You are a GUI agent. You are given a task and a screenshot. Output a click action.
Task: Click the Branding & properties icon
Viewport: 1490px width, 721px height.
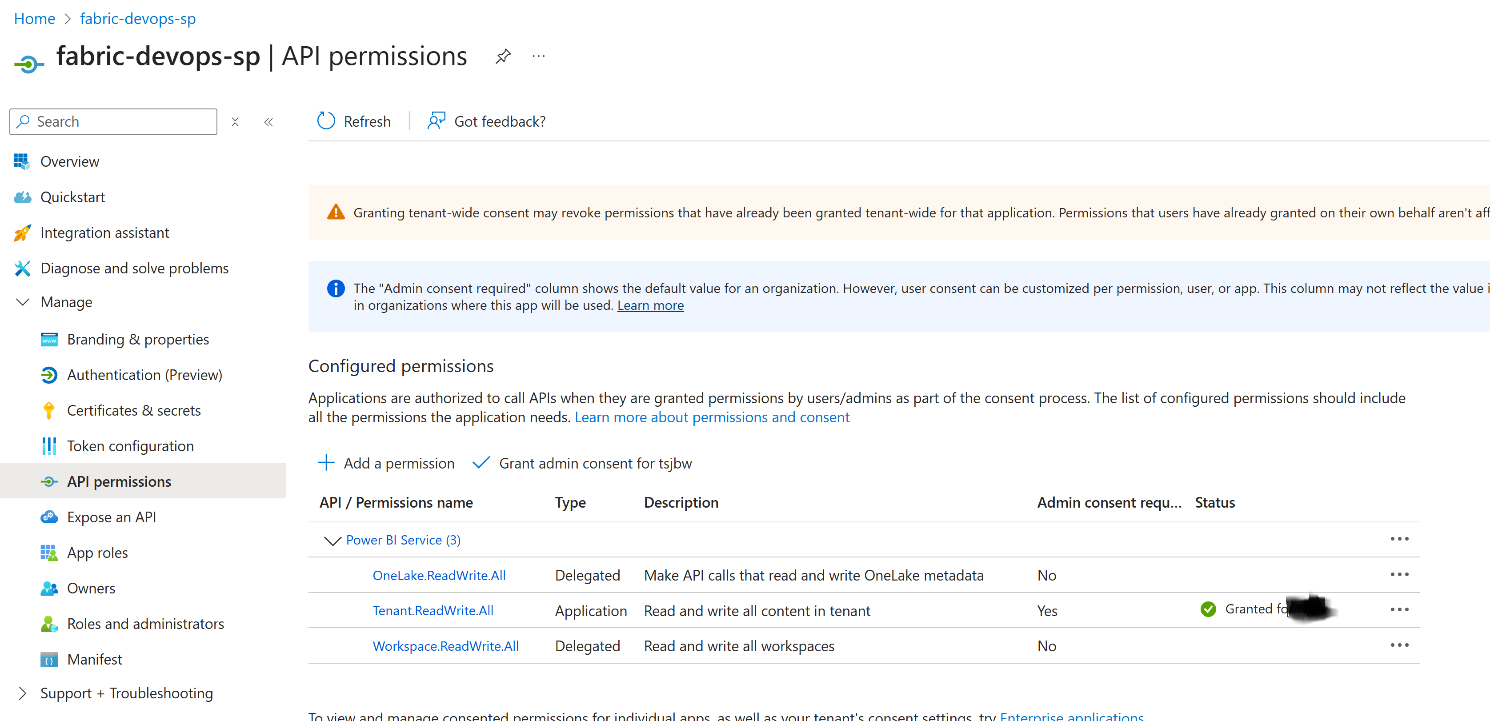pyautogui.click(x=49, y=339)
